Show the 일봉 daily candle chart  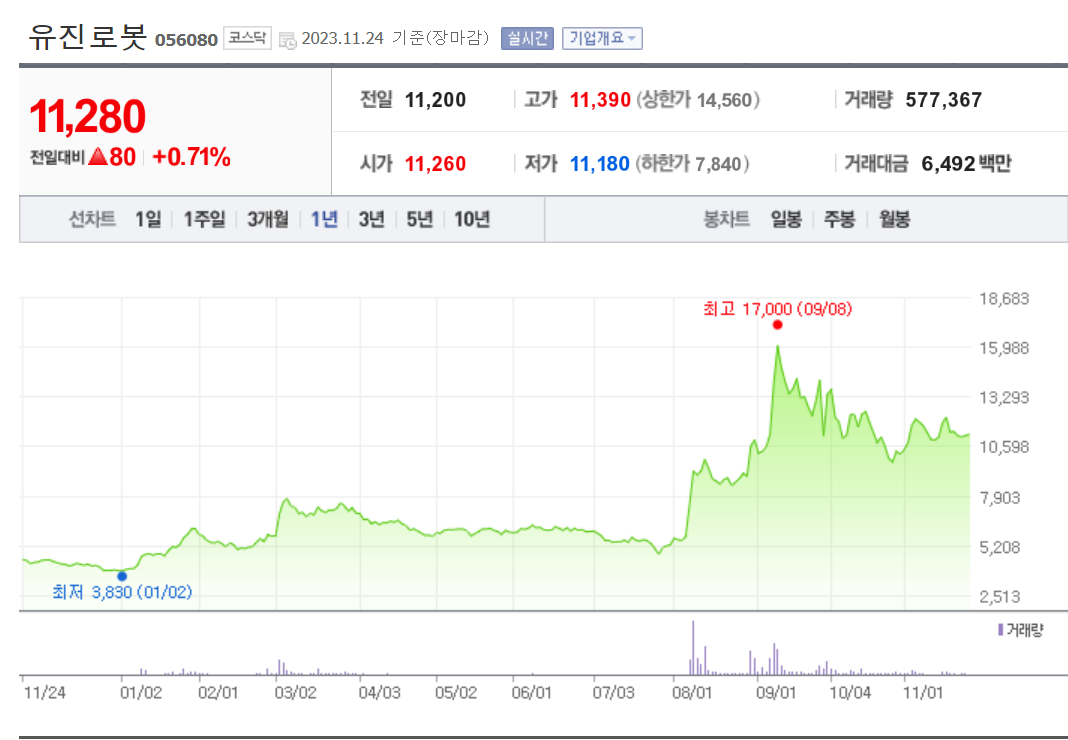coord(785,219)
